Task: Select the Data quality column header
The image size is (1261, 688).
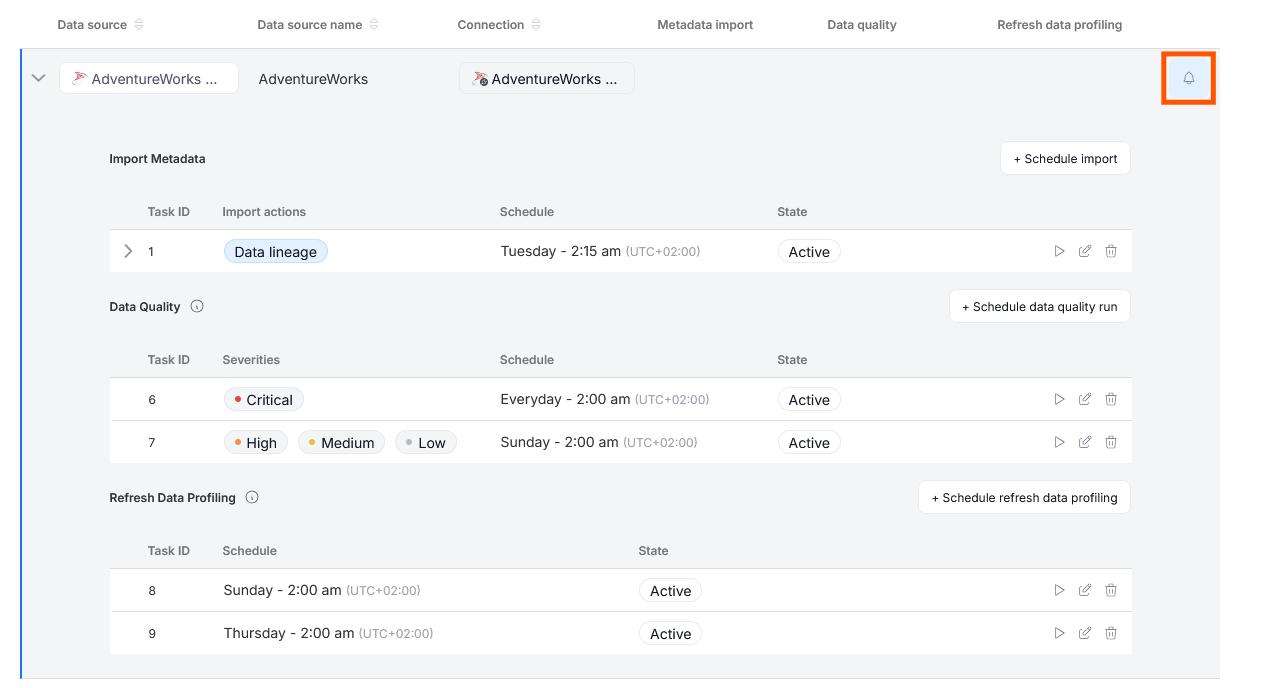Action: click(x=861, y=24)
